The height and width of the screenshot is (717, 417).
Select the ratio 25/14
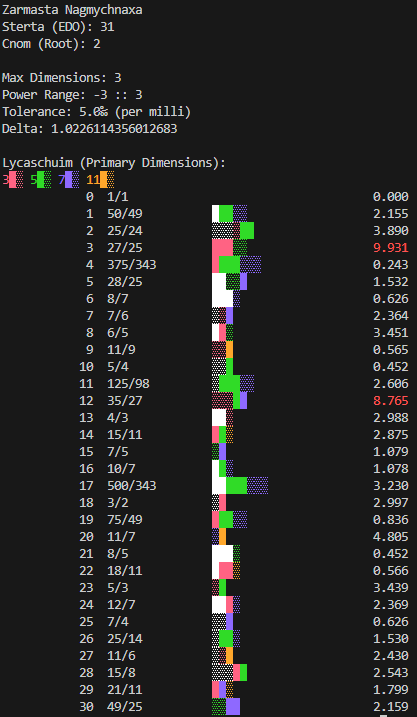tap(125, 639)
